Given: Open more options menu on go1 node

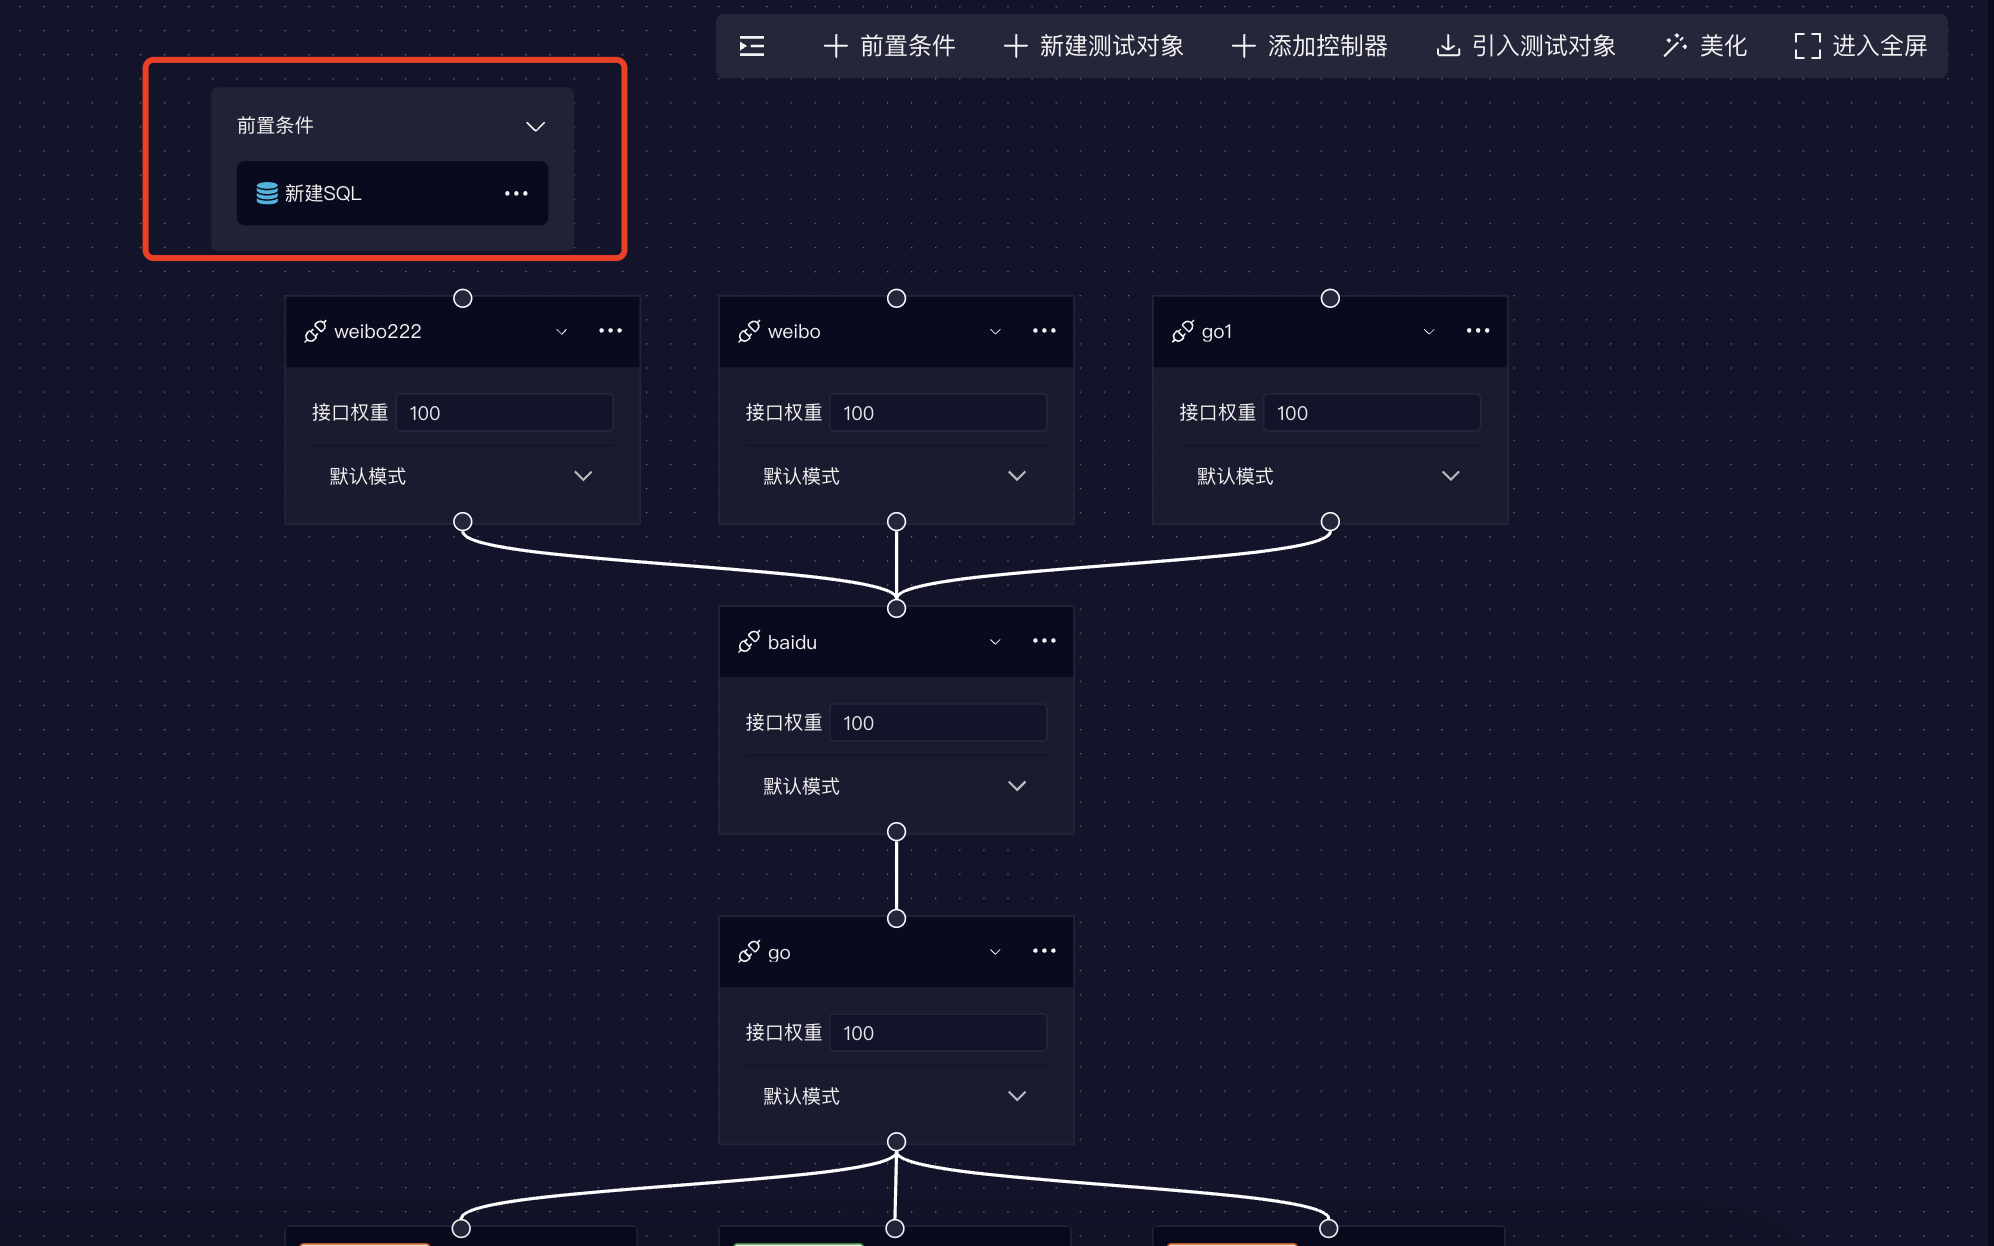Looking at the screenshot, I should pyautogui.click(x=1478, y=331).
